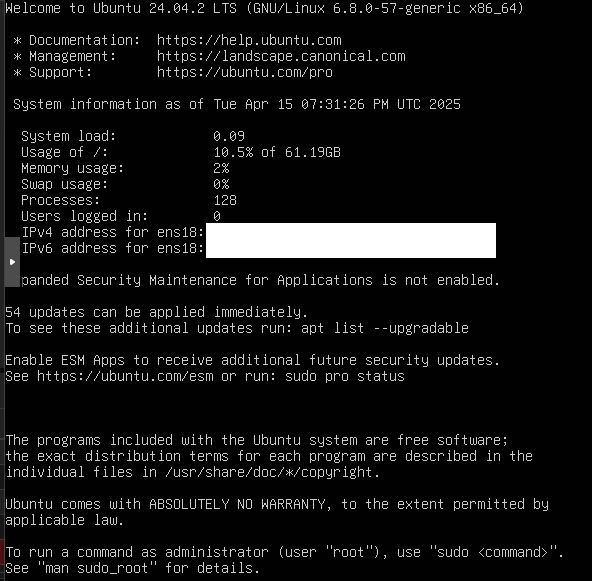Screen dimensions: 592x581
Task: Select the Memory usage value 2%
Action: 221,168
